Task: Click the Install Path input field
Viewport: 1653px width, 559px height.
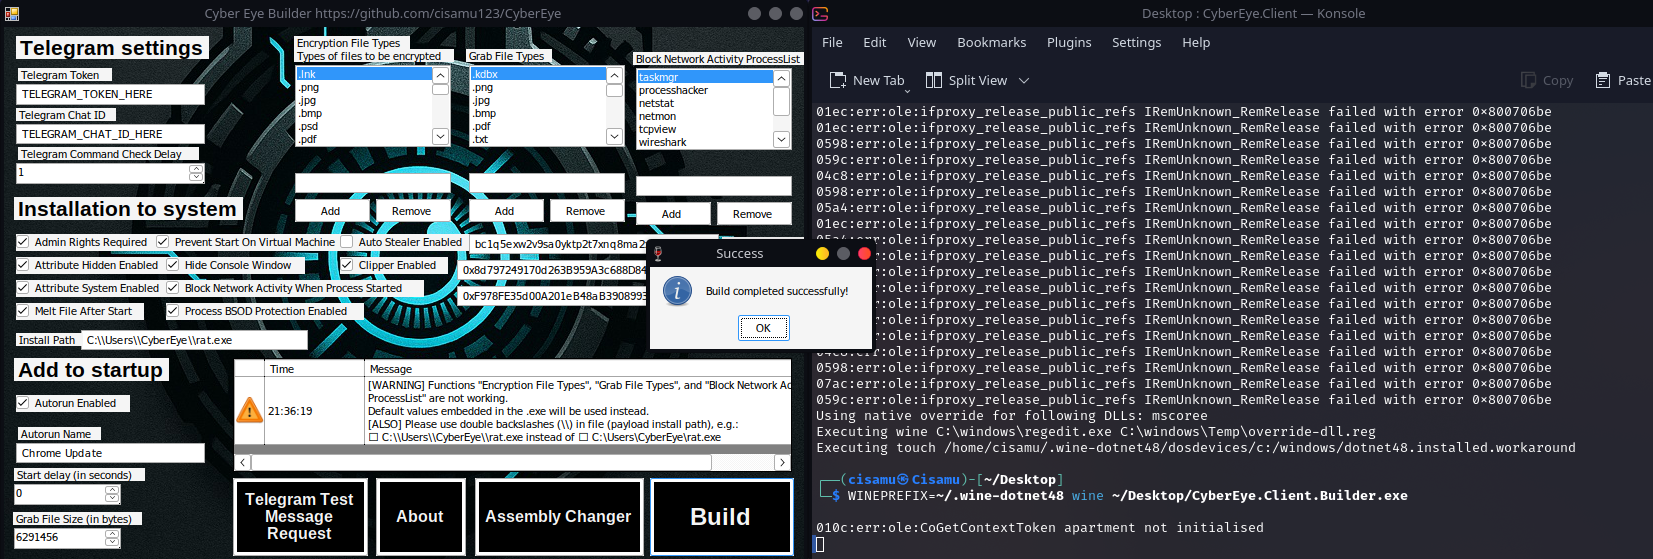Action: point(195,340)
